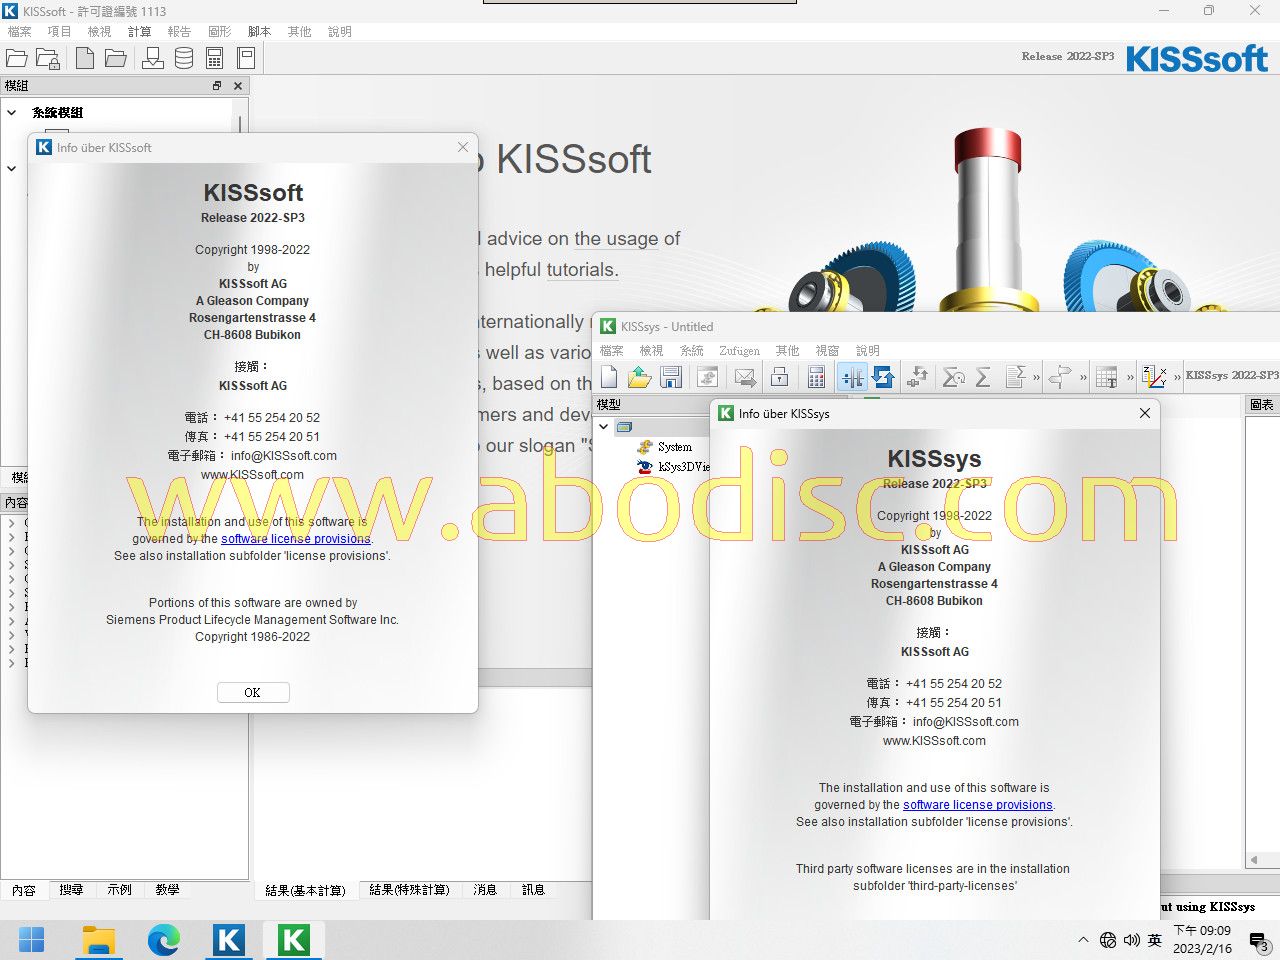Viewport: 1280px width, 960px height.
Task: Select 結果(特殊計算) tab
Action: (x=409, y=890)
